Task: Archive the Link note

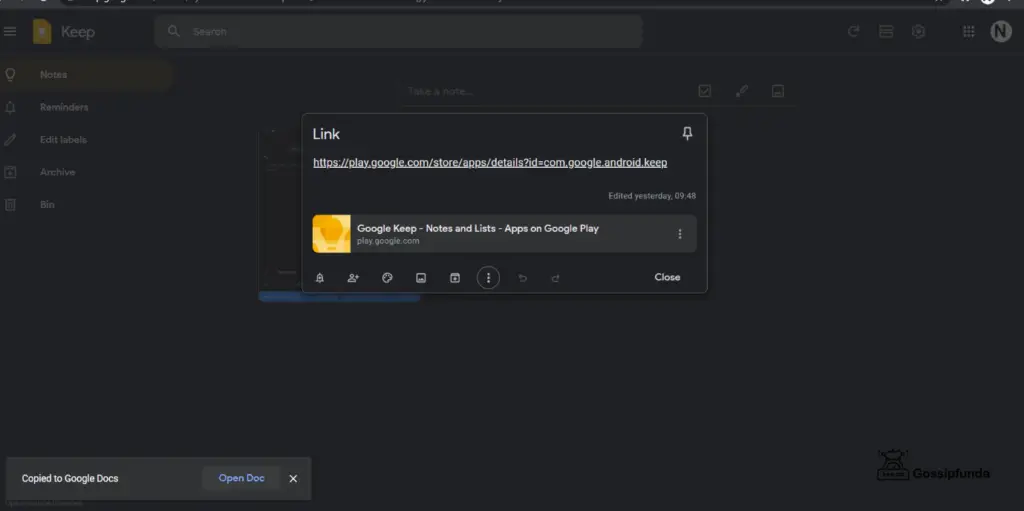Action: (455, 278)
